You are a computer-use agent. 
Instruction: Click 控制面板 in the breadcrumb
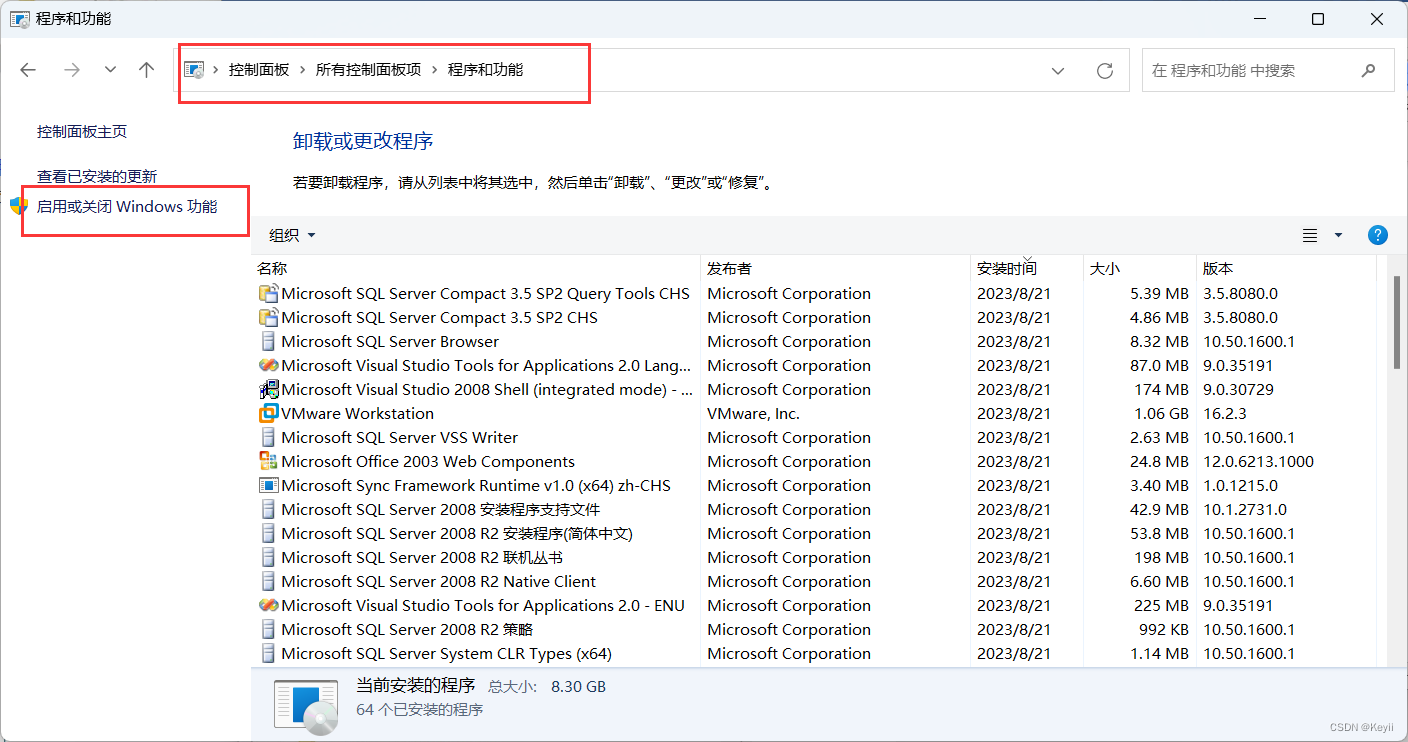pyautogui.click(x=259, y=70)
